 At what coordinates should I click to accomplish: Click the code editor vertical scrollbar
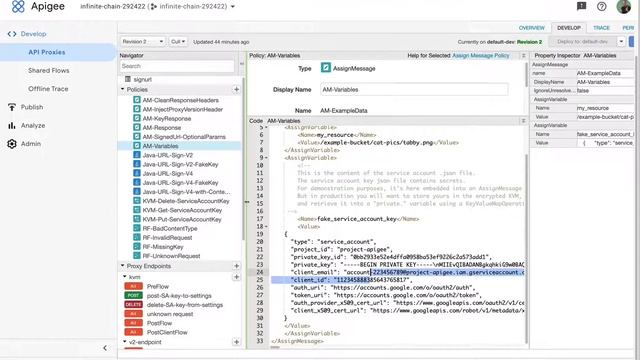(526, 249)
